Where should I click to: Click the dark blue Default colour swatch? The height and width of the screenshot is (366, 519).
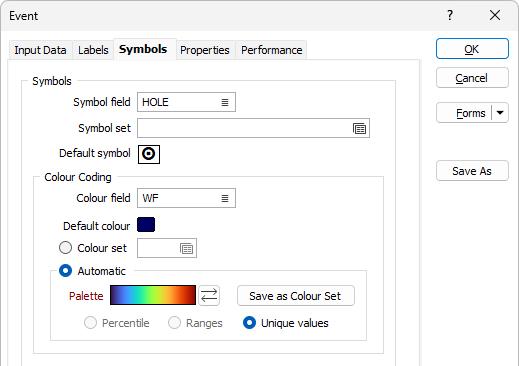(x=146, y=225)
